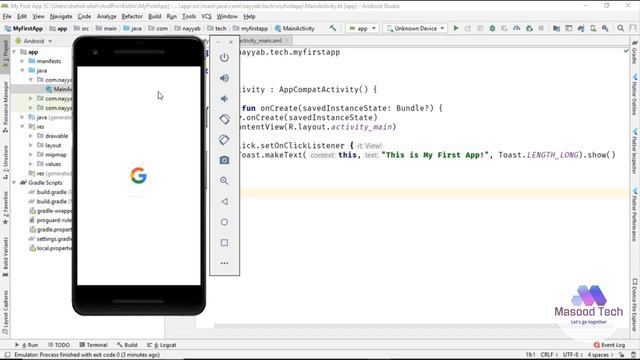Click MainActivity in navigation breadcrumb
This screenshot has width=640, height=360.
294,28
